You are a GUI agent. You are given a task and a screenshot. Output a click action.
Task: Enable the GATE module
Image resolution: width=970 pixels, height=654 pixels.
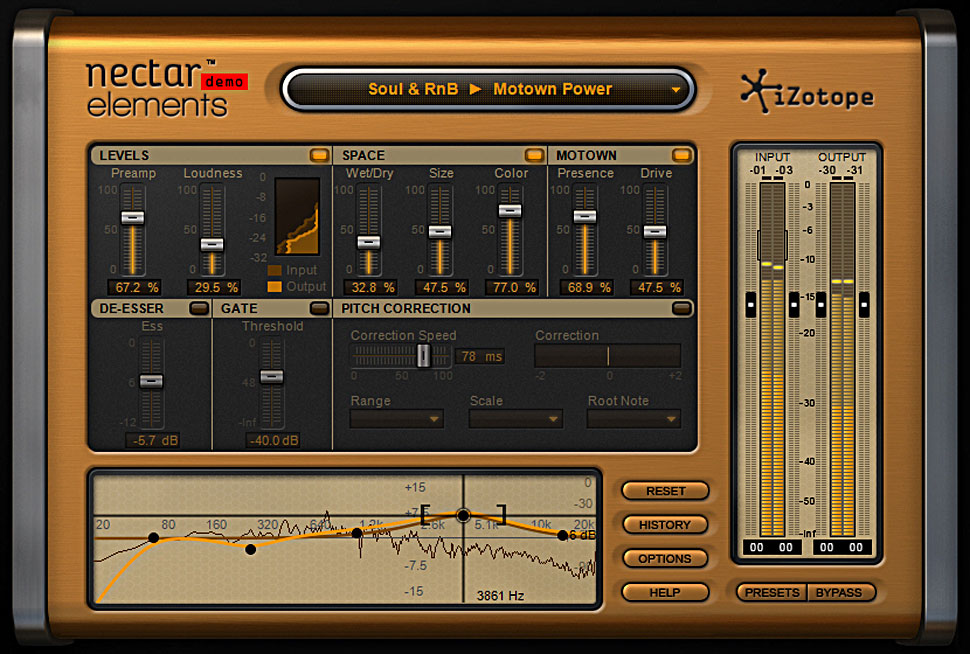pyautogui.click(x=319, y=308)
